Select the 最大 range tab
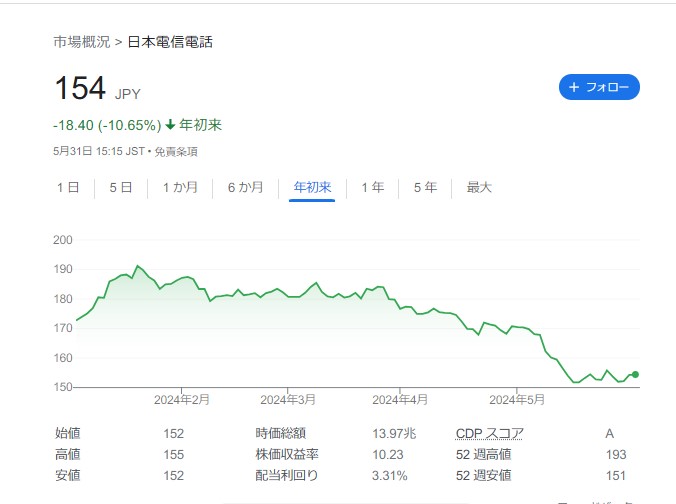 pyautogui.click(x=479, y=188)
